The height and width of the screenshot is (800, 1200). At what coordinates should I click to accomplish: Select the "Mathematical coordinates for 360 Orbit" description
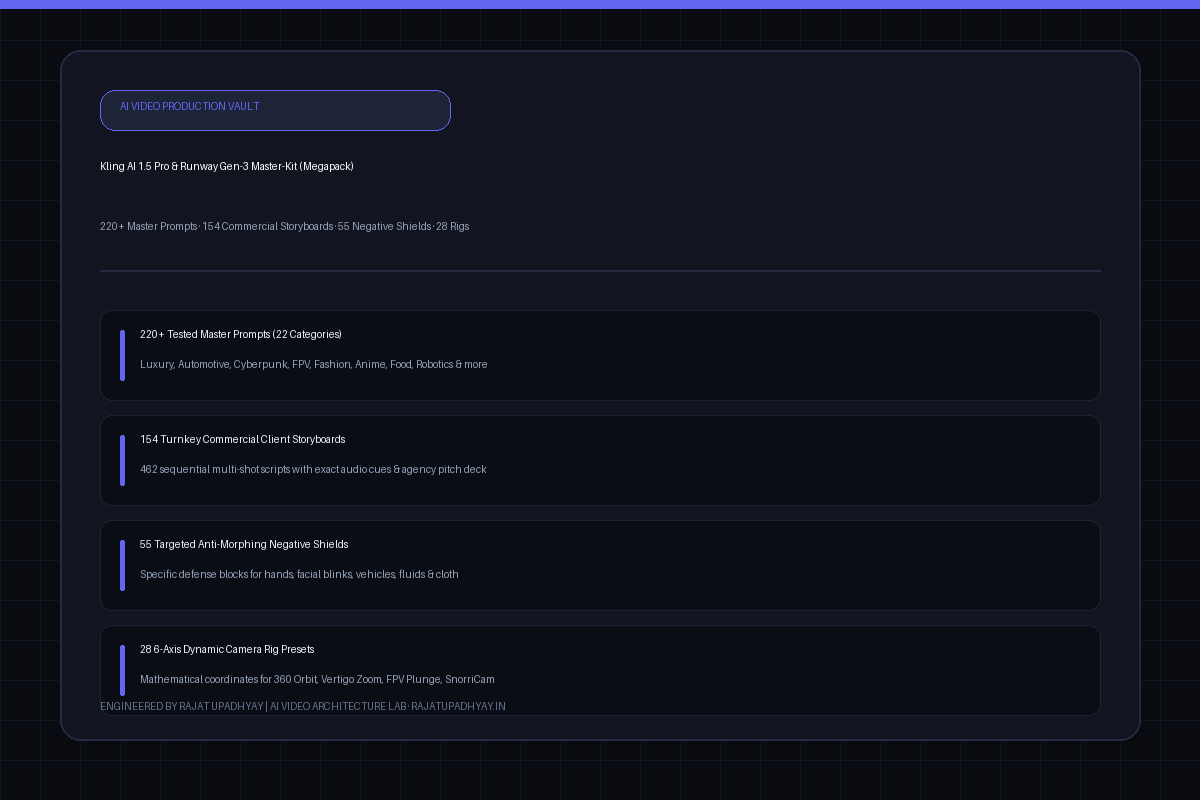[317, 679]
